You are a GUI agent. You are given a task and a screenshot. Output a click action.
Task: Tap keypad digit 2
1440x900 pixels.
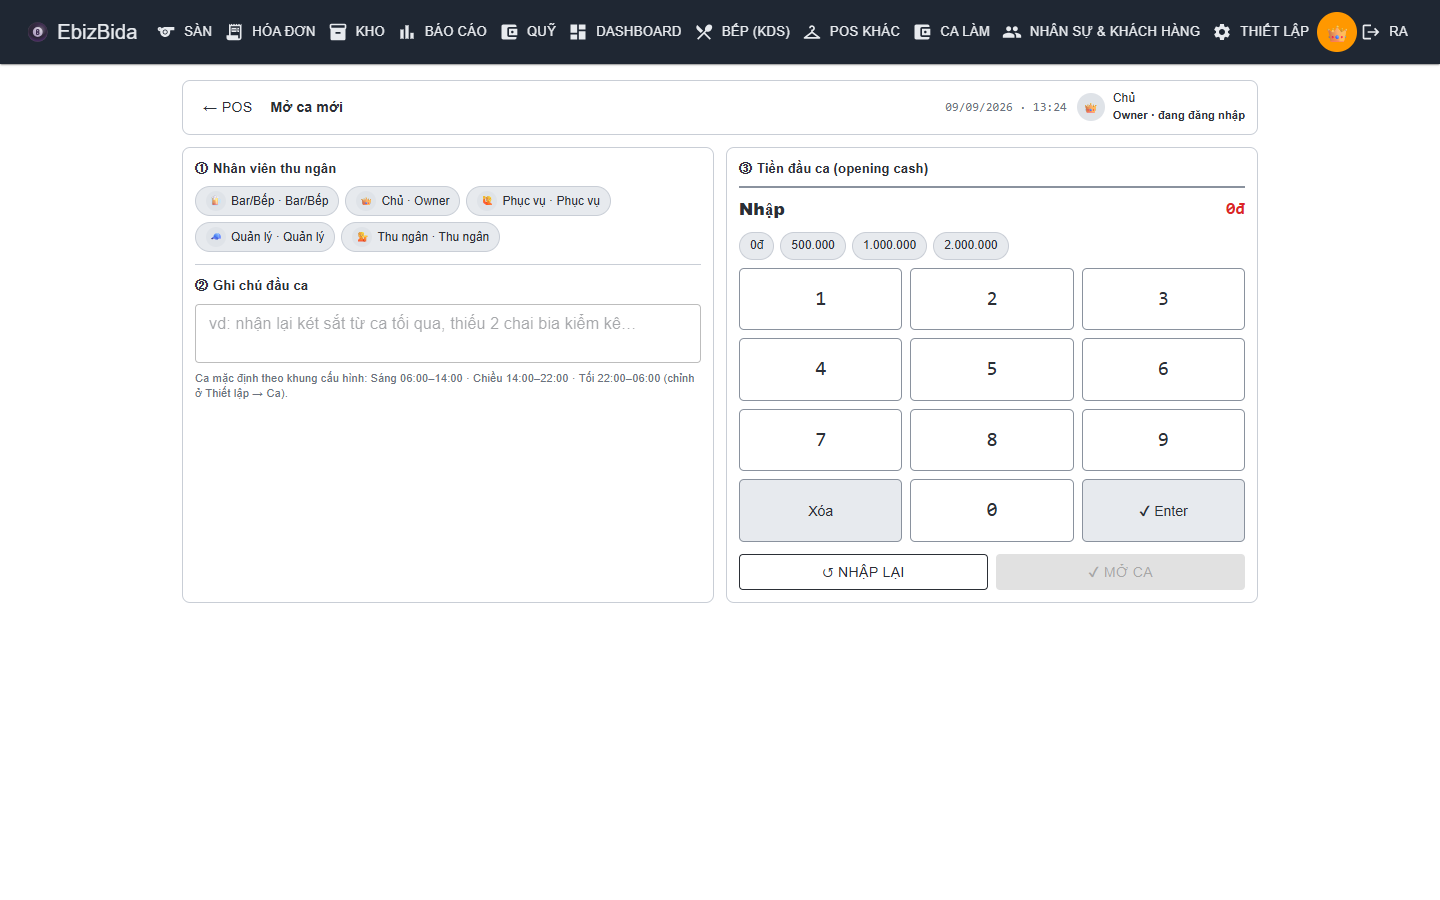(992, 299)
